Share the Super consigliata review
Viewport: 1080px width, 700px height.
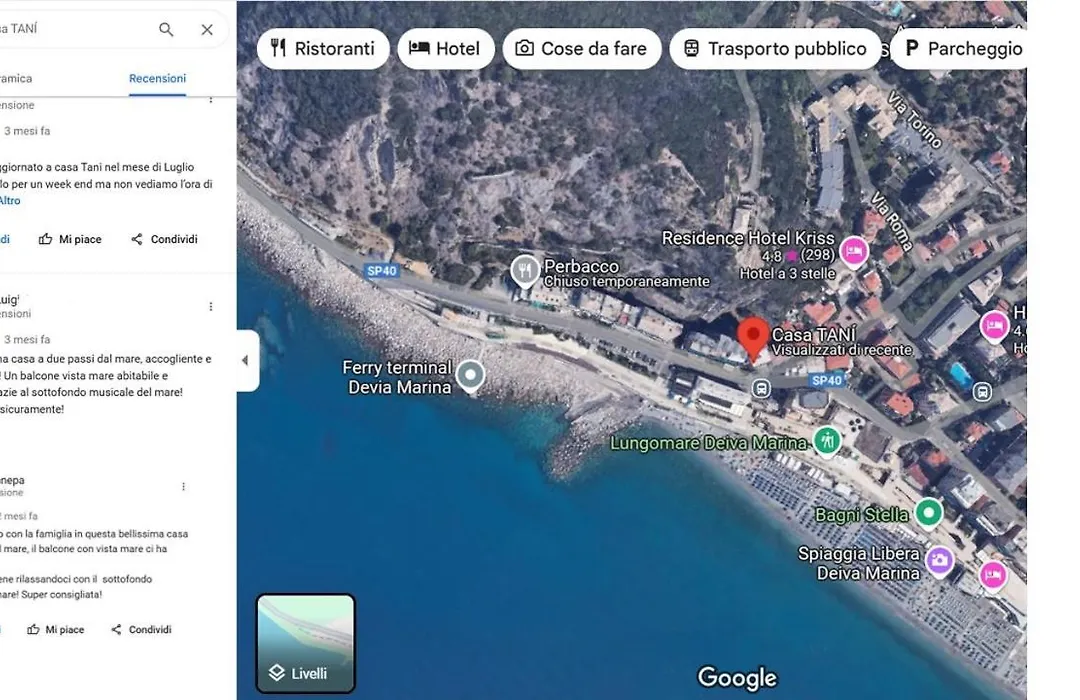(x=141, y=630)
